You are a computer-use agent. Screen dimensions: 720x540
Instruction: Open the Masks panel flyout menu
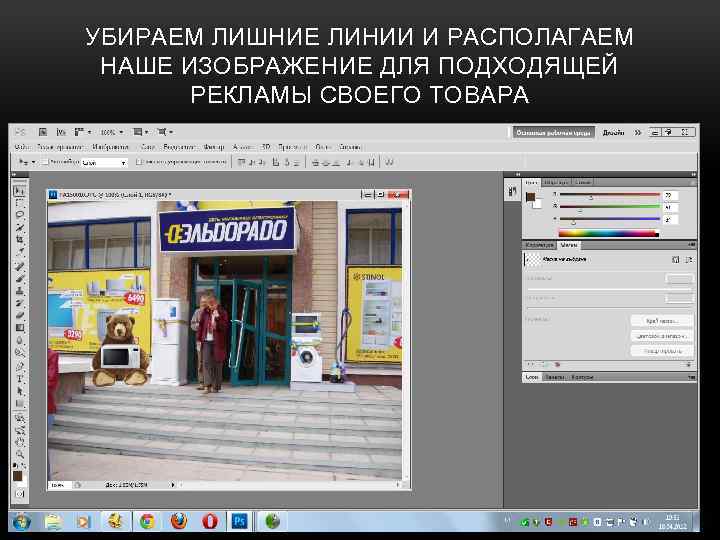(x=691, y=245)
